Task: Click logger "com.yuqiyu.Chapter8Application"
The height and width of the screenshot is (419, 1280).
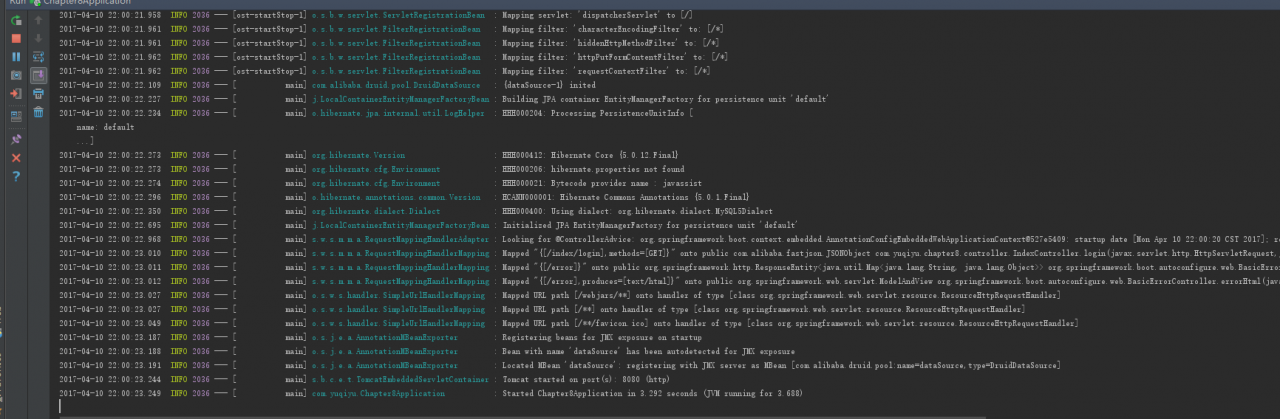Action: (379, 394)
